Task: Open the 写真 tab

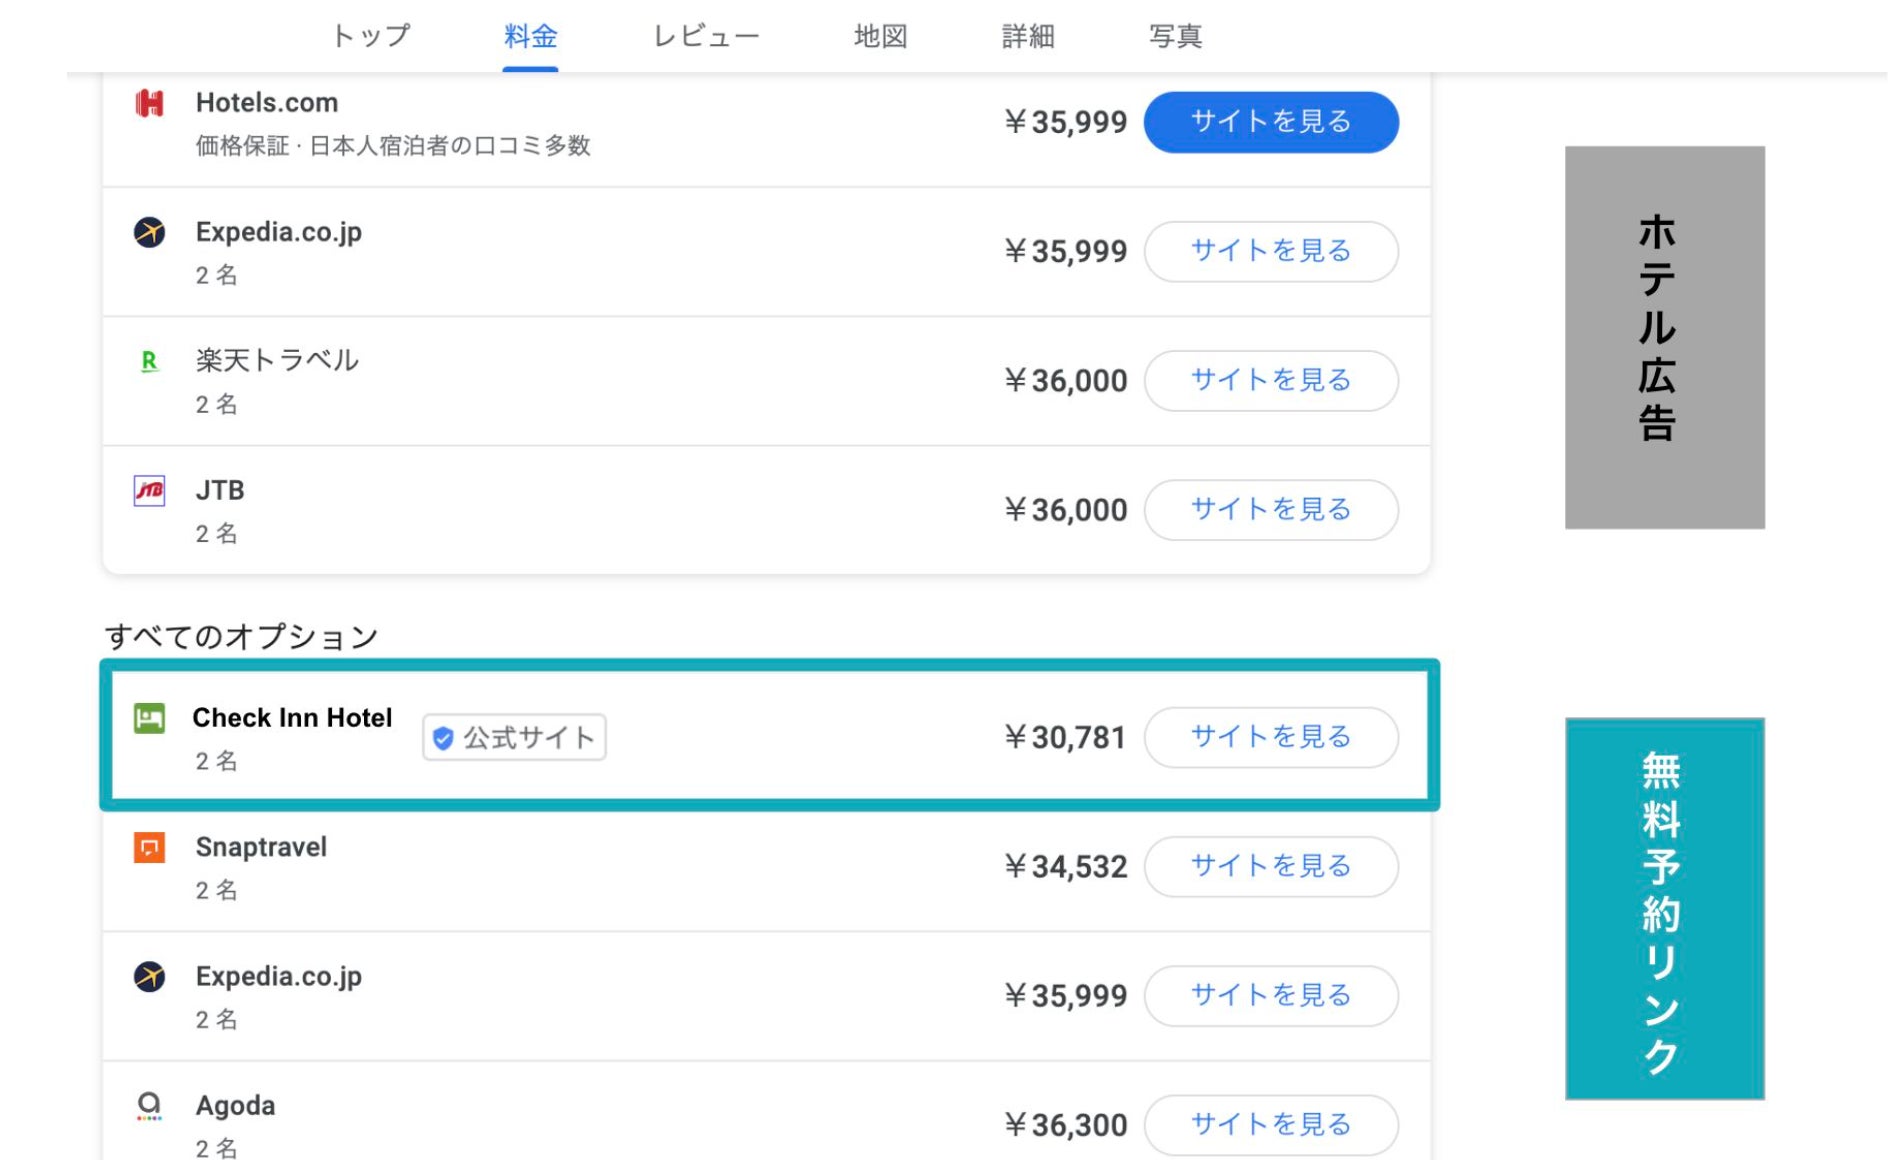Action: 1175,36
